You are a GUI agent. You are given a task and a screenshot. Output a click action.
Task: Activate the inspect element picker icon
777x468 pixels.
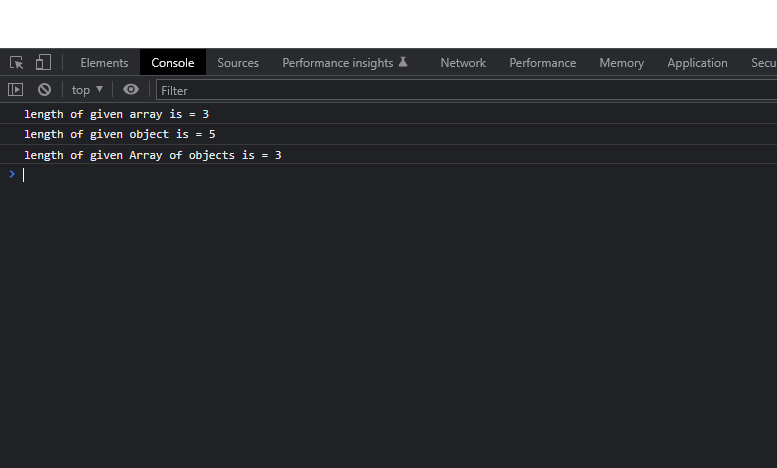(x=16, y=62)
